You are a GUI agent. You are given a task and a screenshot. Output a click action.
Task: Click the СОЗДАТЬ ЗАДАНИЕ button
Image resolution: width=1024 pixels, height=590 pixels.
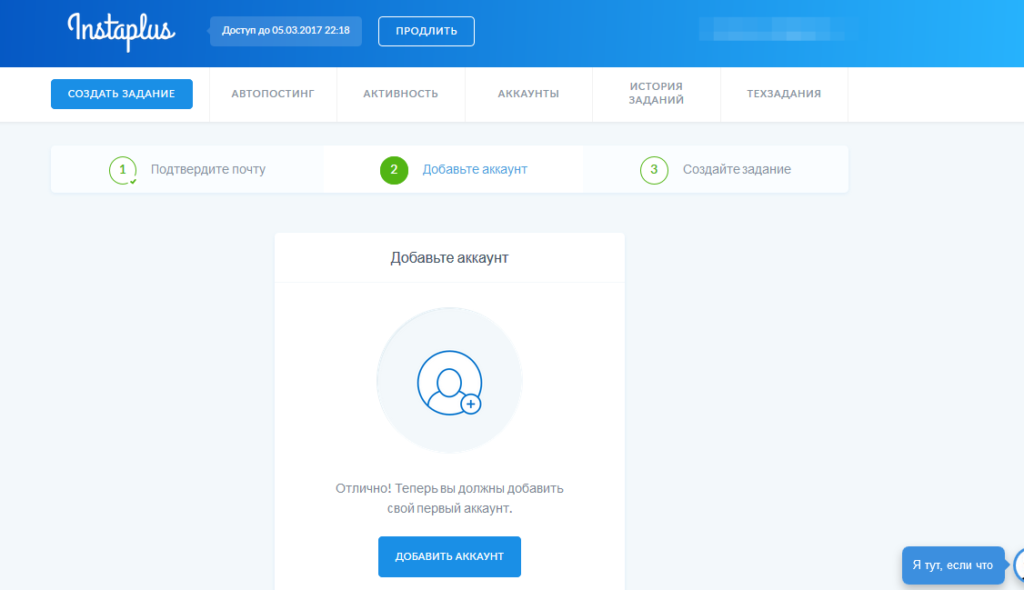click(122, 94)
